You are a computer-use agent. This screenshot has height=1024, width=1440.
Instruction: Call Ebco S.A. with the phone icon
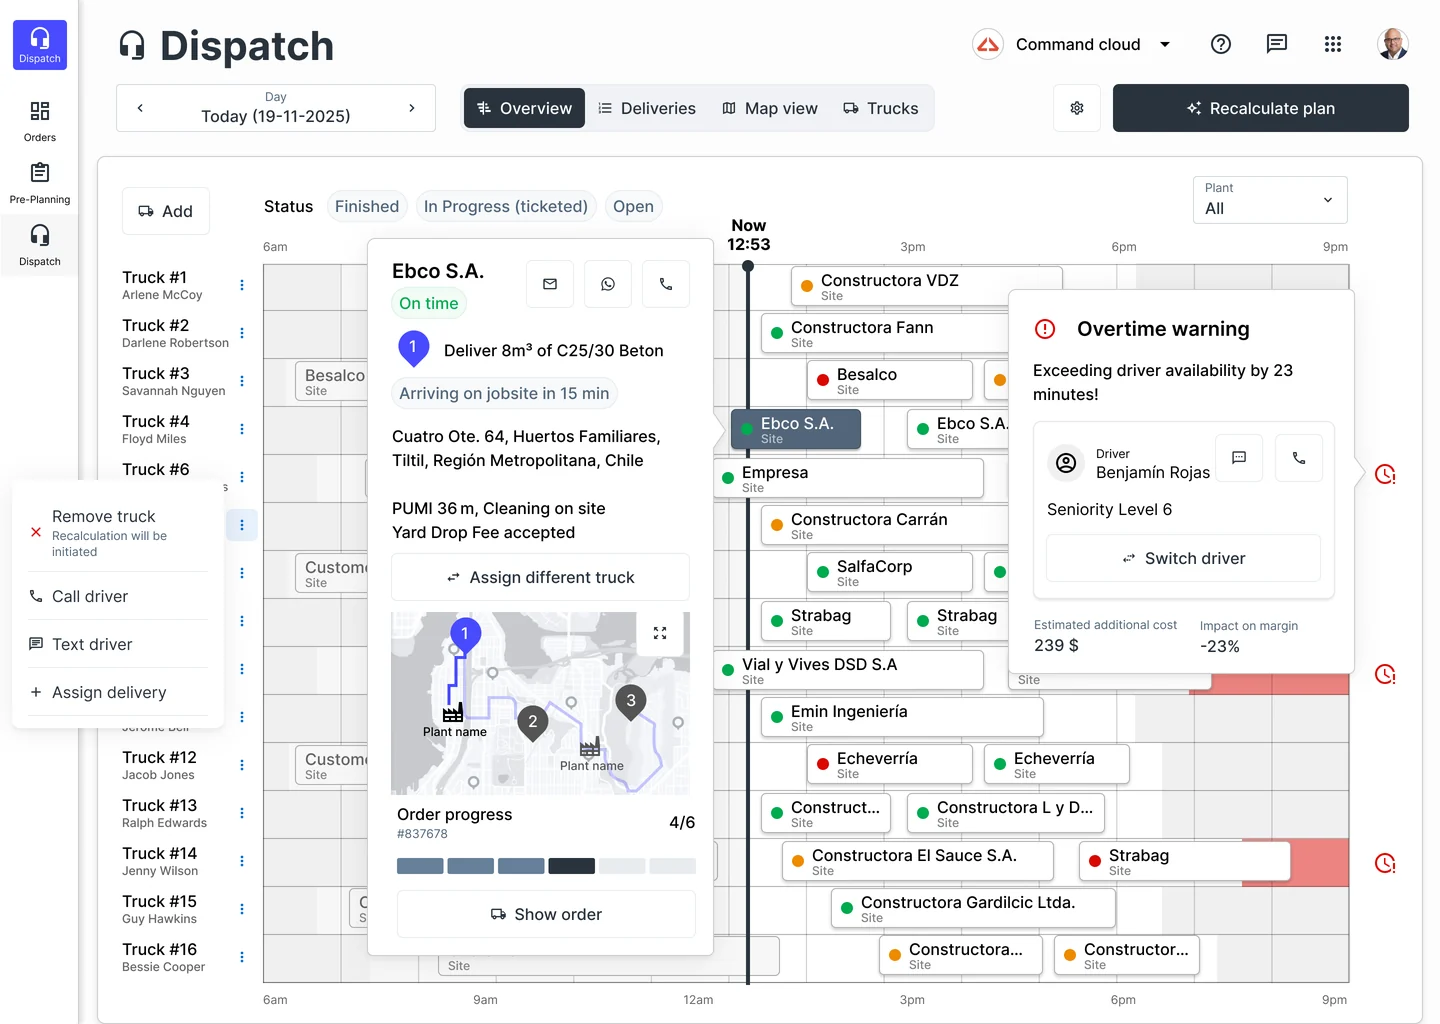[666, 284]
